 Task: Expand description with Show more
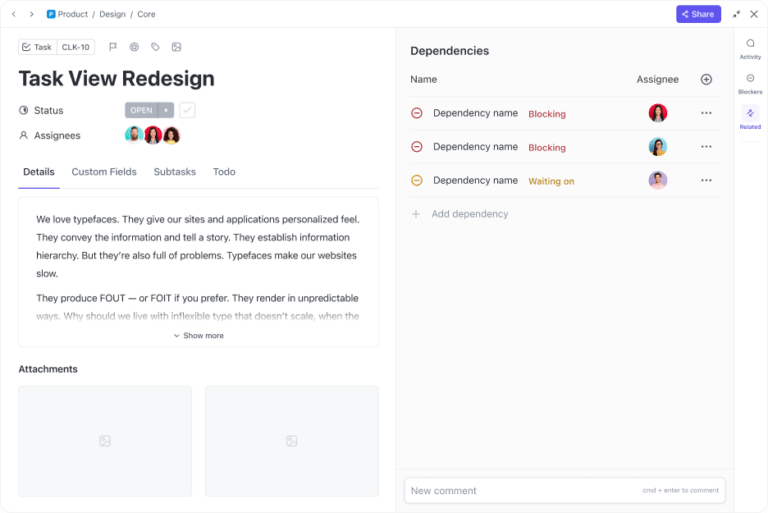tap(198, 336)
